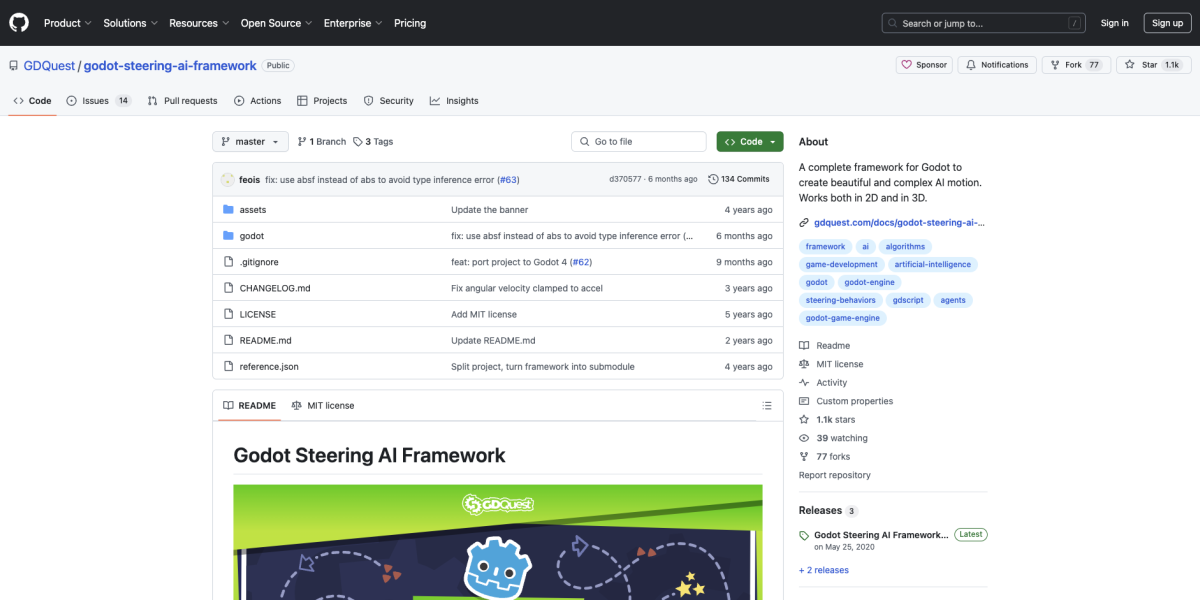Image resolution: width=1200 pixels, height=600 pixels.
Task: Expand the green Code dropdown
Action: click(x=749, y=141)
